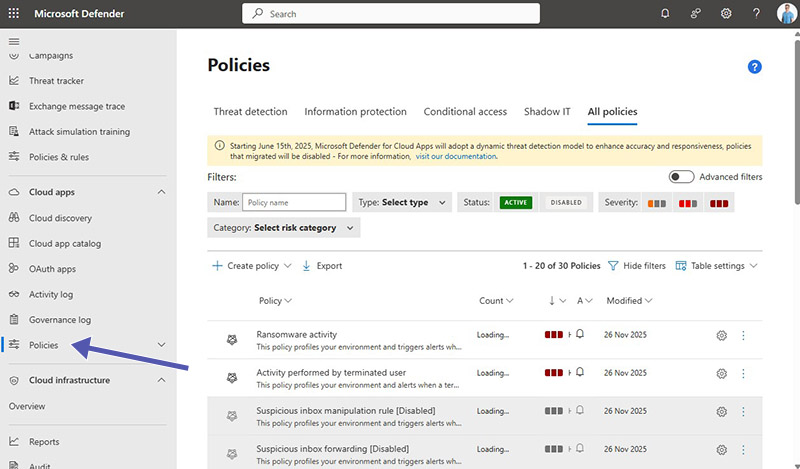Viewport: 800px width, 469px height.
Task: Open Ransomware activity policy
Action: 296,334
